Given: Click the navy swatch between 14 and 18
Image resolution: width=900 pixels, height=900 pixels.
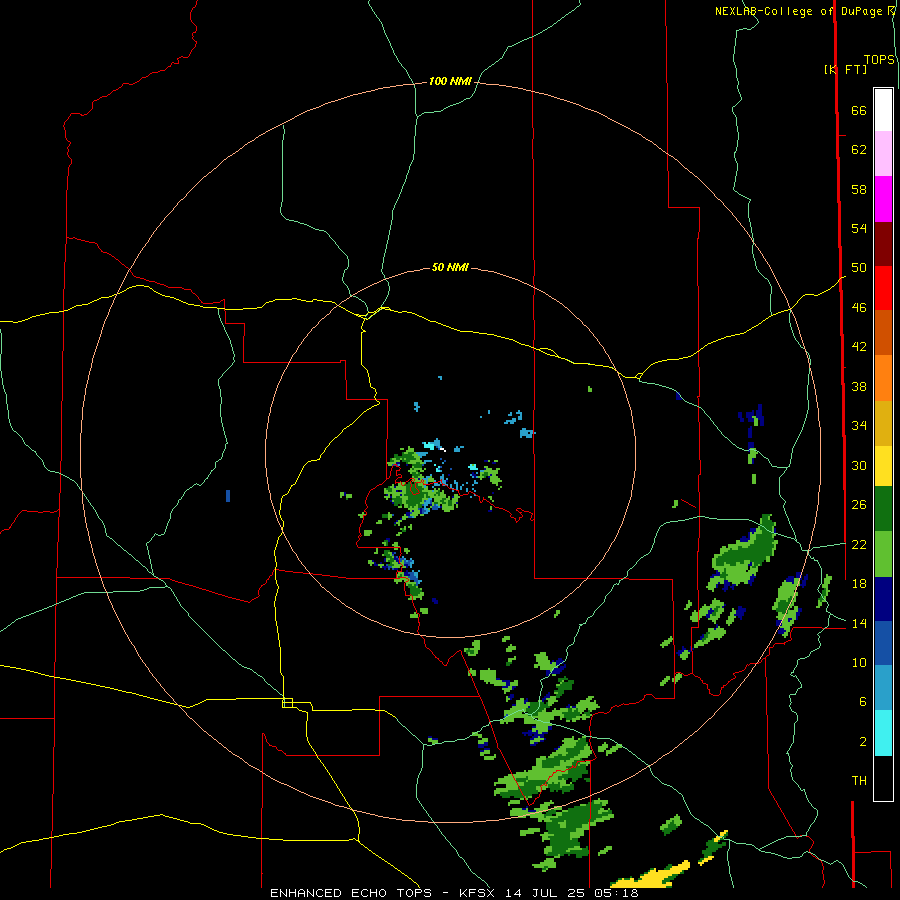Looking at the screenshot, I should pos(883,599).
